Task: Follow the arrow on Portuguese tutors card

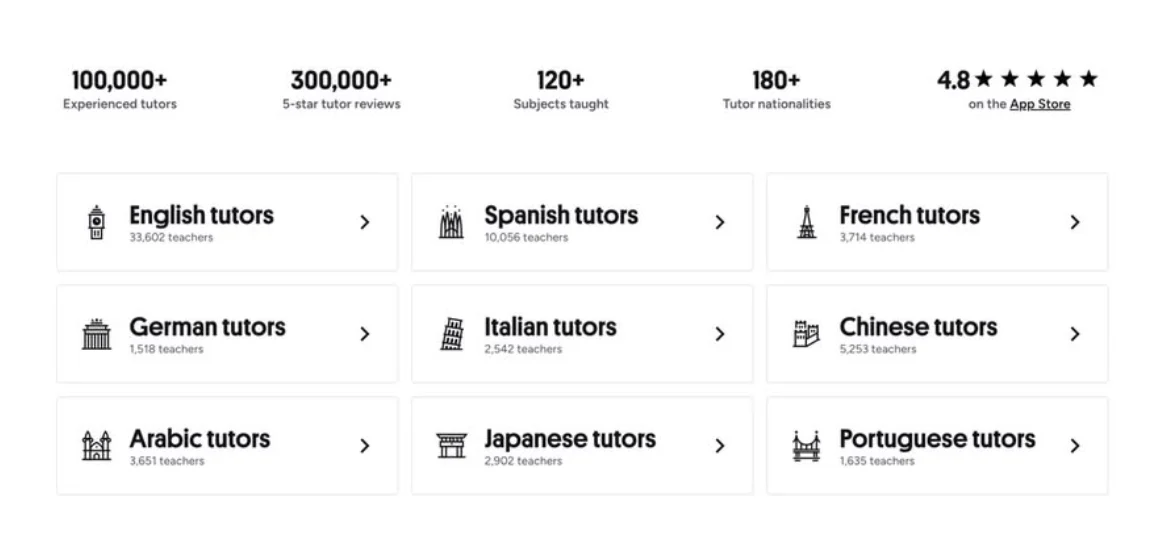Action: click(1075, 446)
